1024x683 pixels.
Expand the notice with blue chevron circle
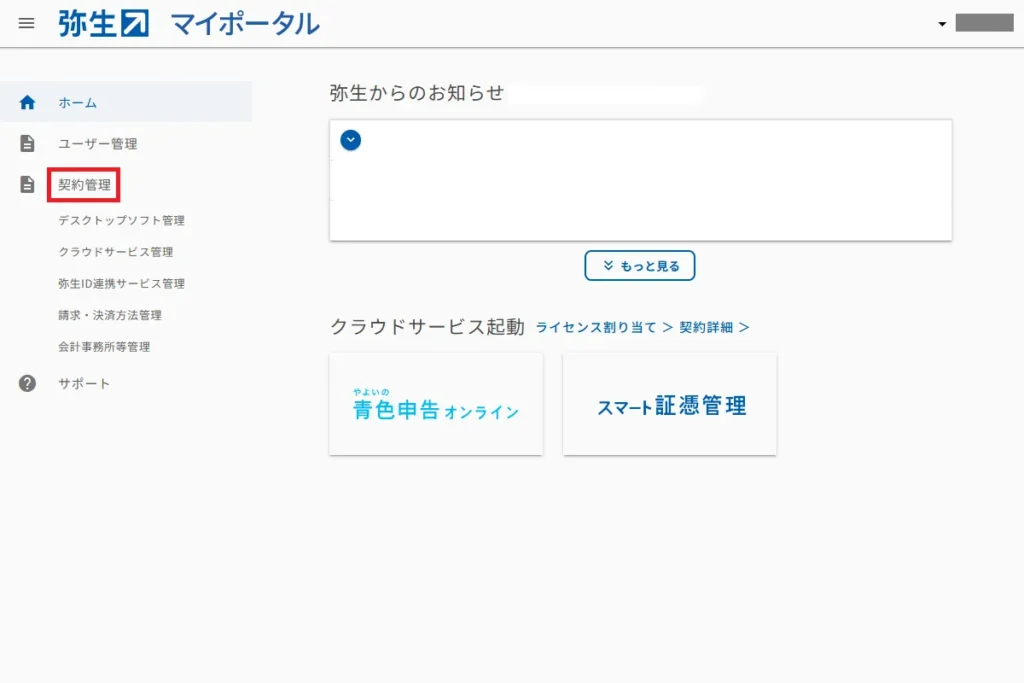click(x=351, y=140)
